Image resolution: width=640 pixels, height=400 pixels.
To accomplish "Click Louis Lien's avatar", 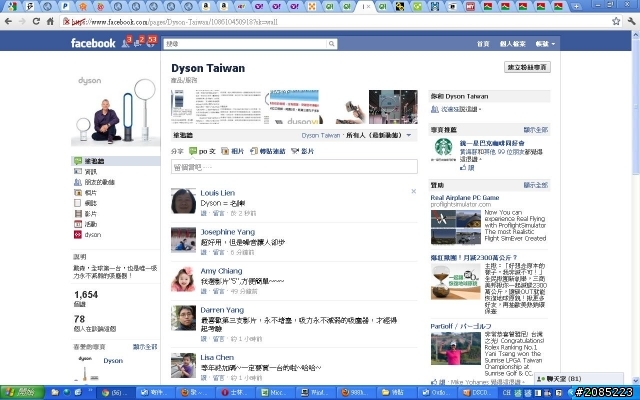I will pyautogui.click(x=183, y=201).
